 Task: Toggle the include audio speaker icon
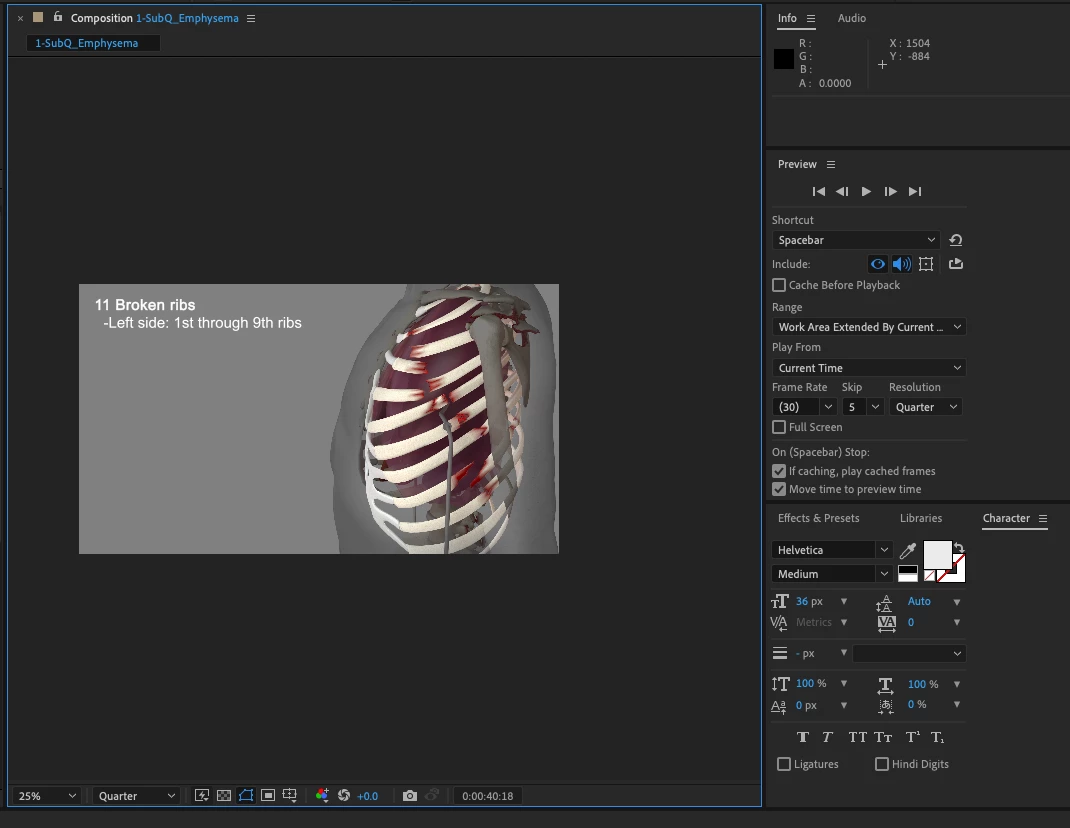coord(901,264)
